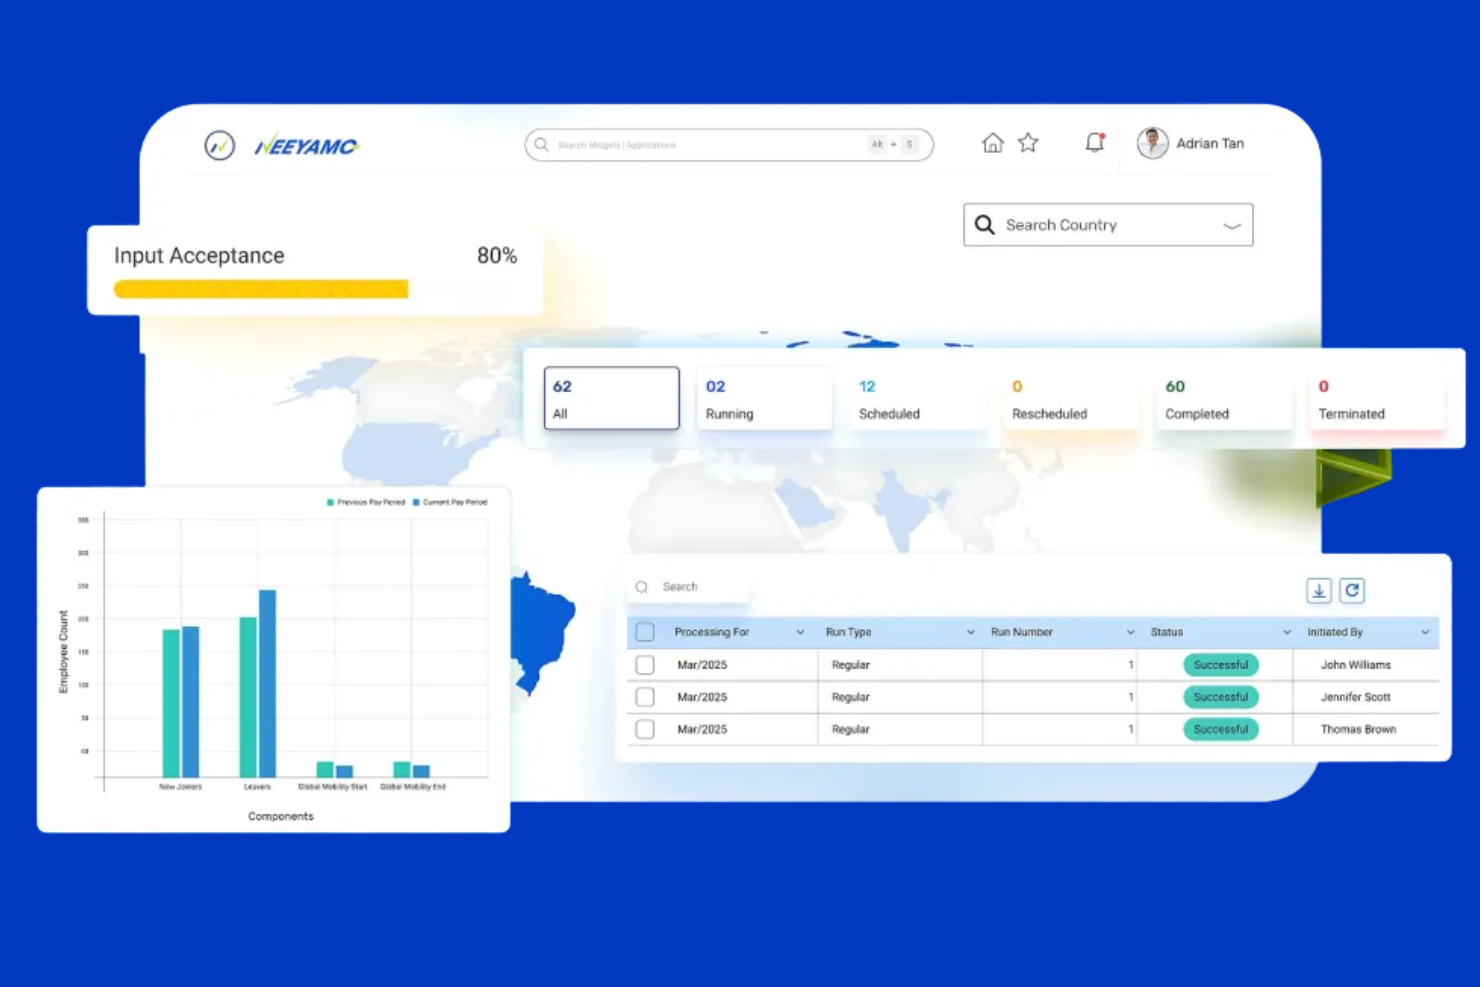Click the refresh icon above table
This screenshot has width=1480, height=987.
coord(1352,590)
